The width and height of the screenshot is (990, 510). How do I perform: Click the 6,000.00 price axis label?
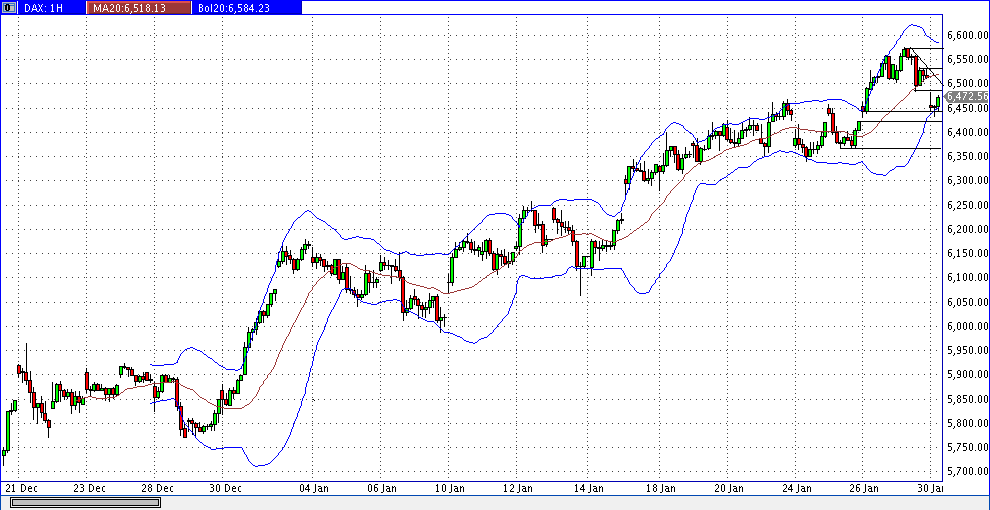coord(967,326)
